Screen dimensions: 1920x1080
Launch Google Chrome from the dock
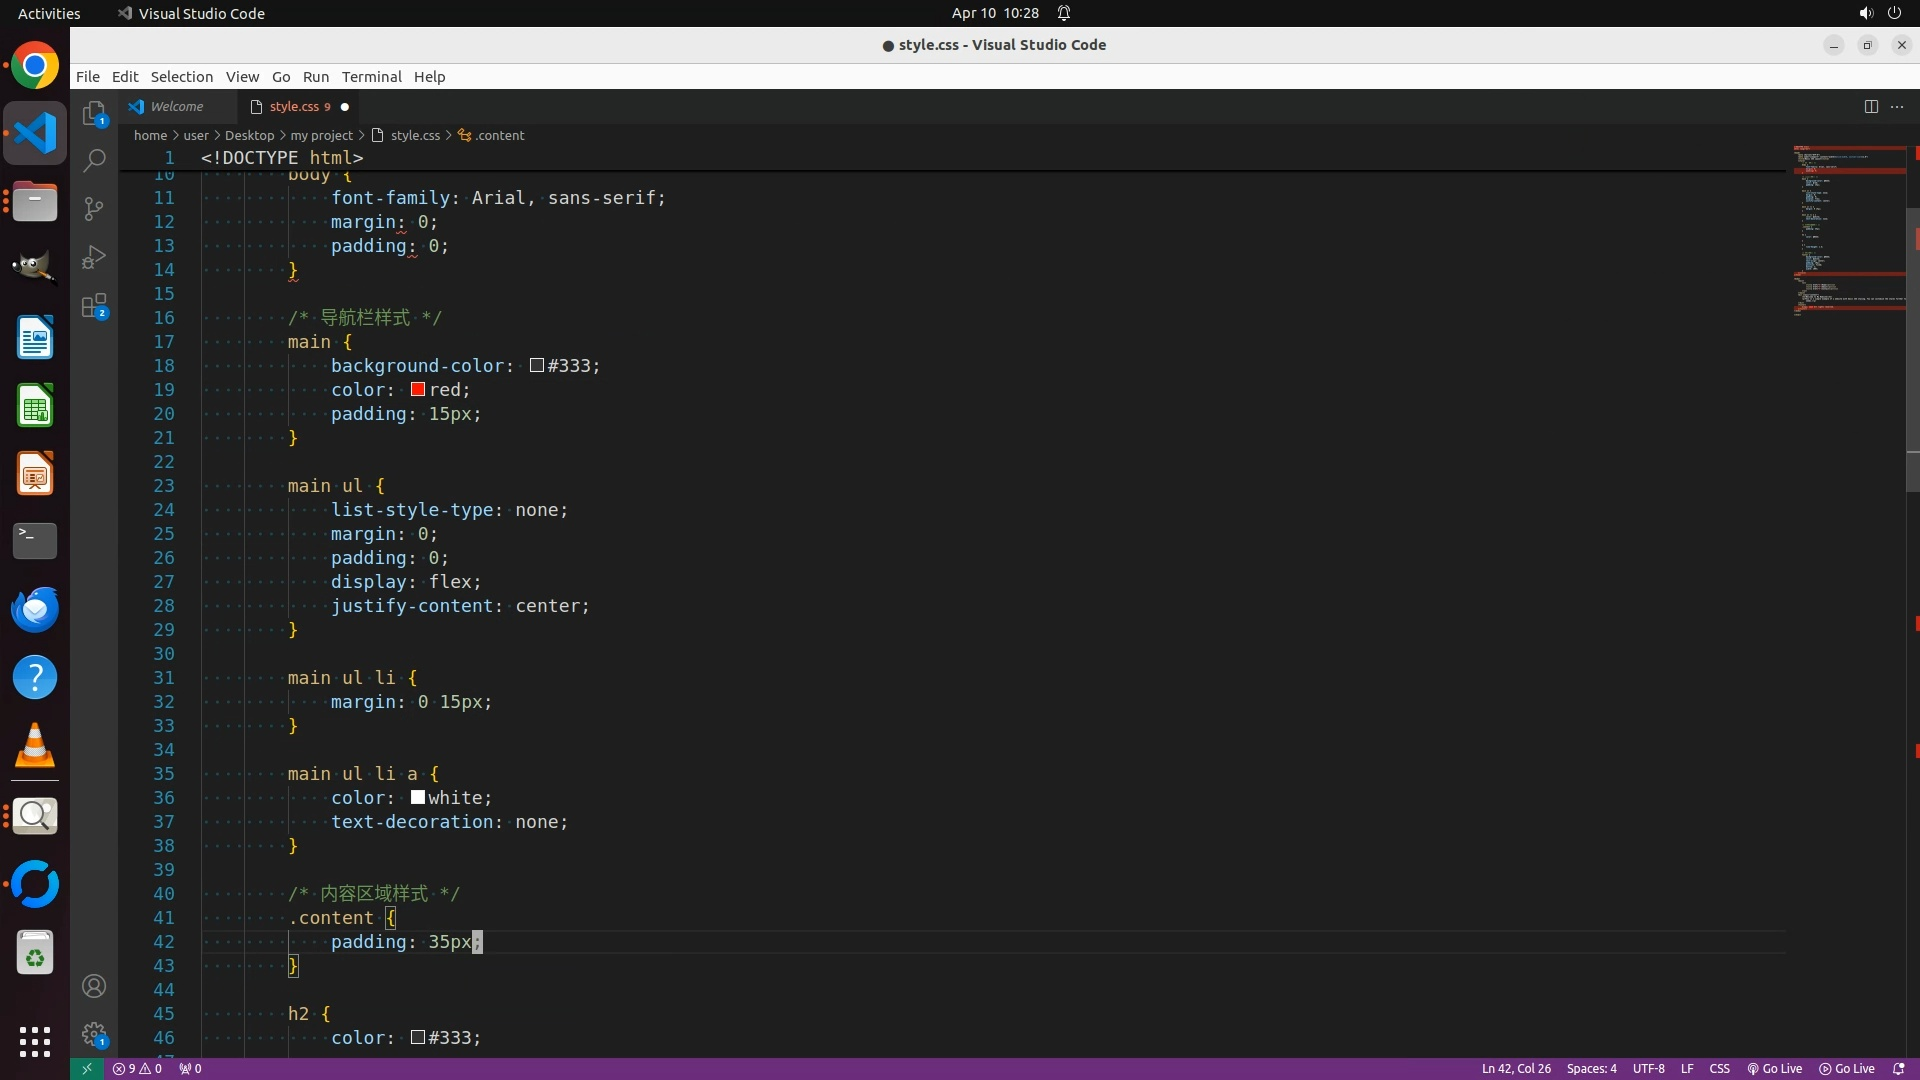coord(35,67)
